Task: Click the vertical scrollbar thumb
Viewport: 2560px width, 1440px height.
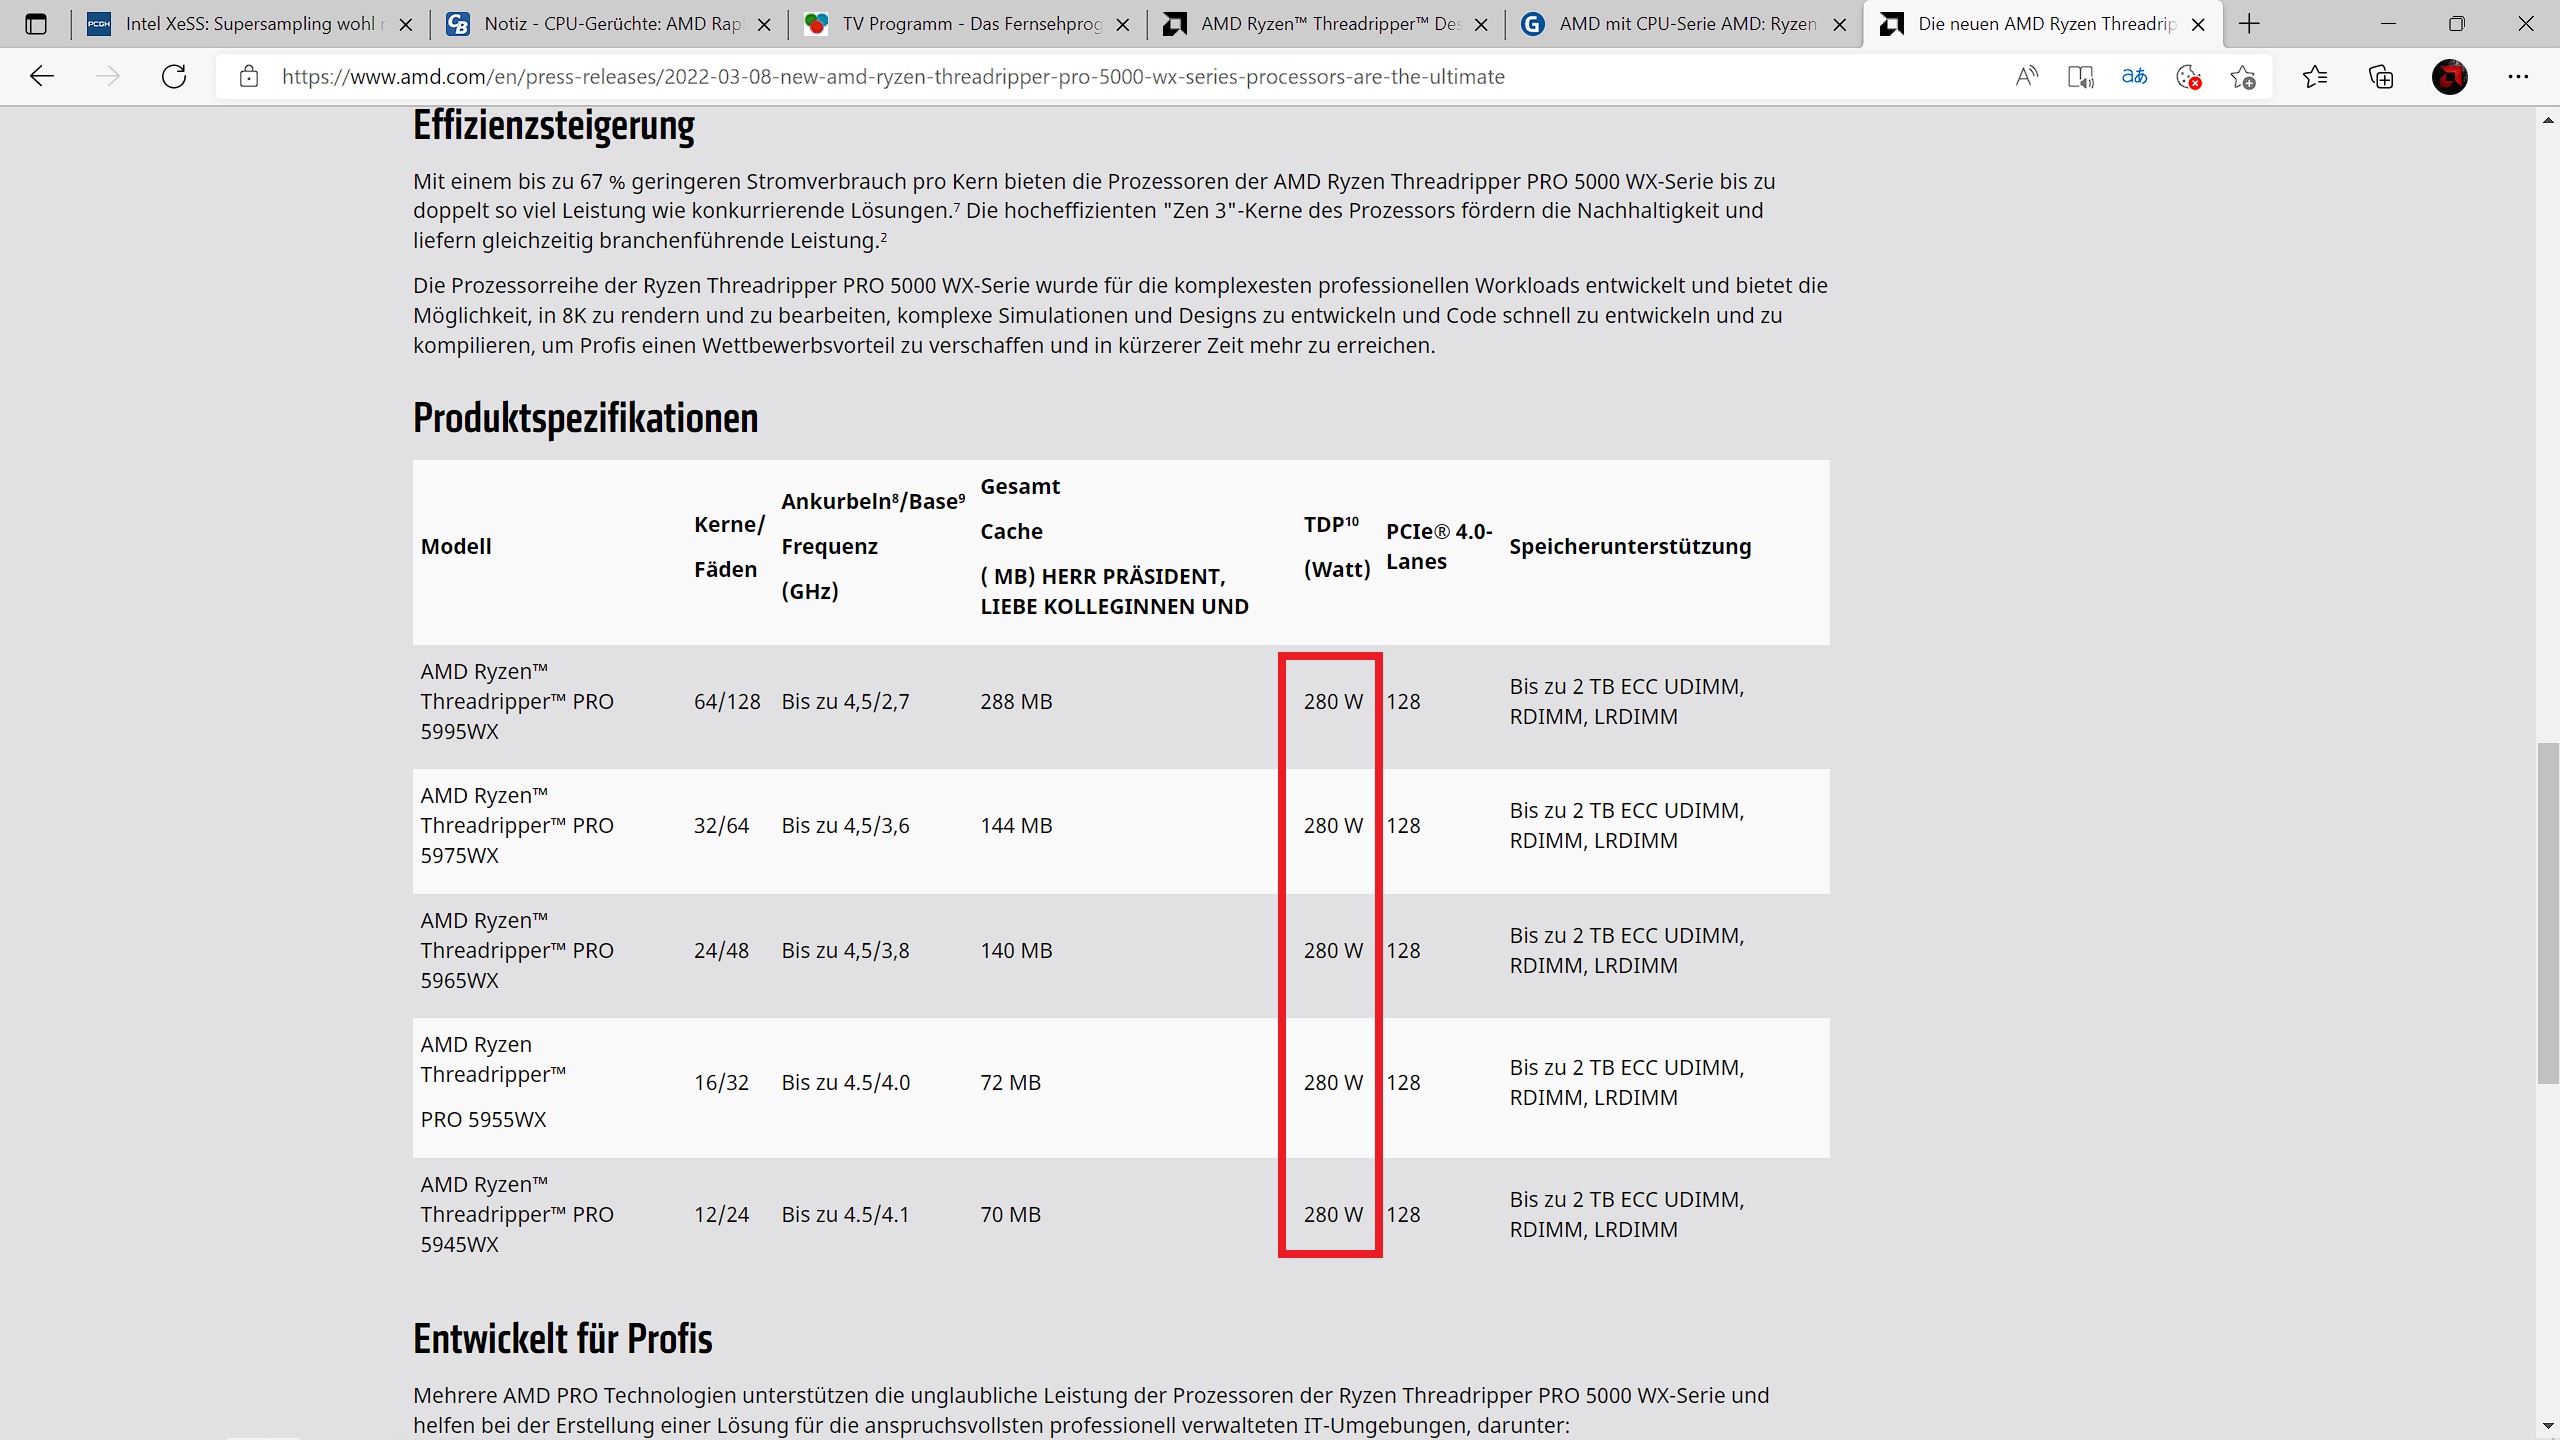Action: [2548, 912]
